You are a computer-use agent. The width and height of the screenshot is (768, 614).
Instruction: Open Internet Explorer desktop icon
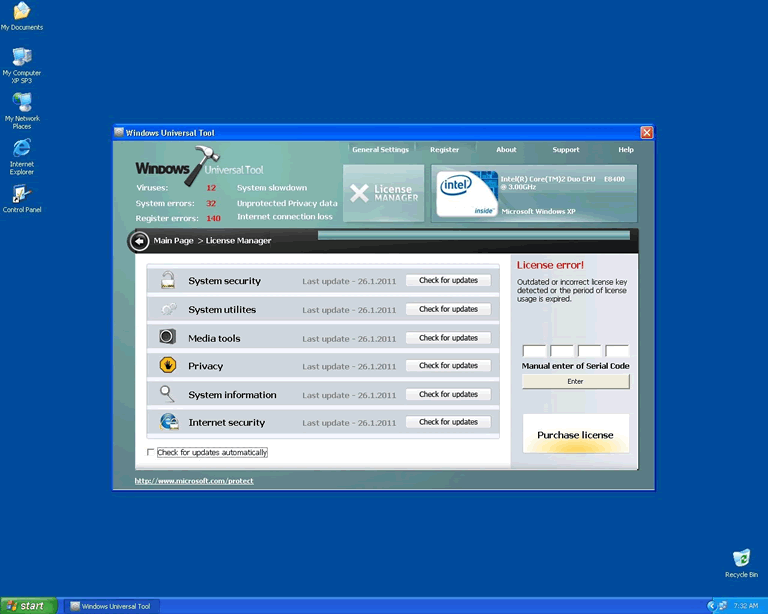pyautogui.click(x=21, y=151)
